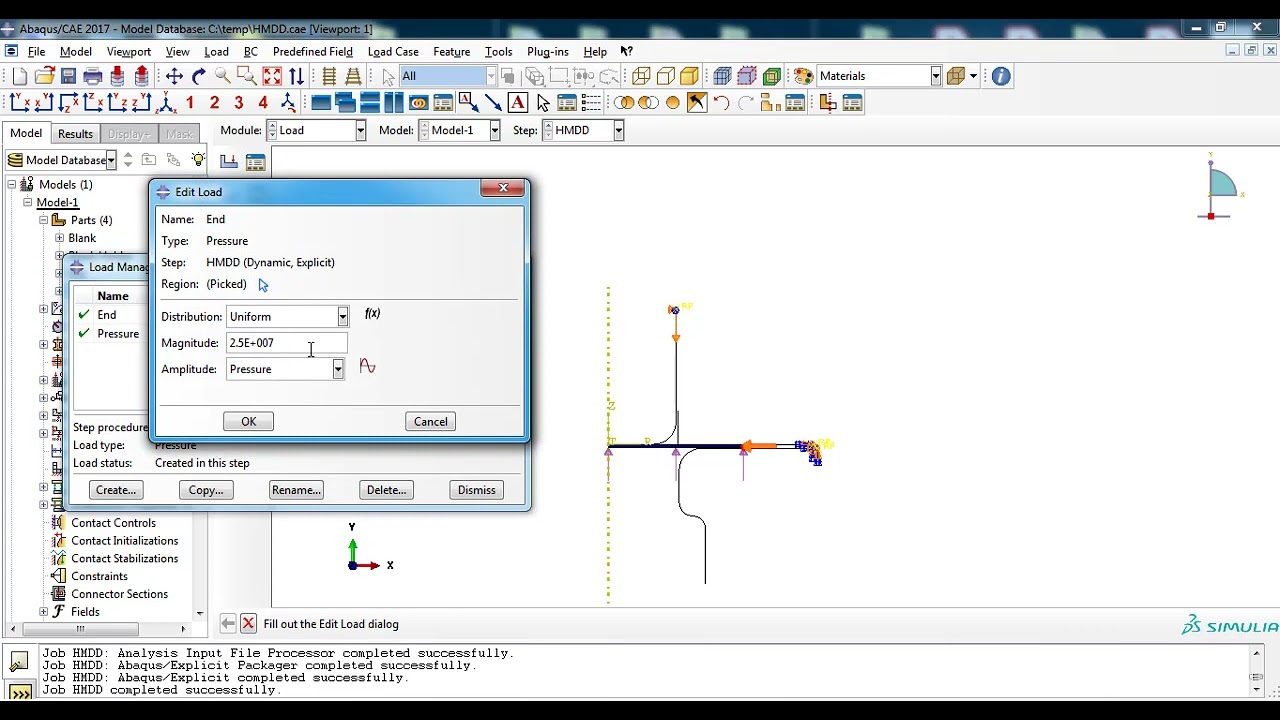1280x720 pixels.
Task: Toggle the green check for End load
Action: (84, 315)
